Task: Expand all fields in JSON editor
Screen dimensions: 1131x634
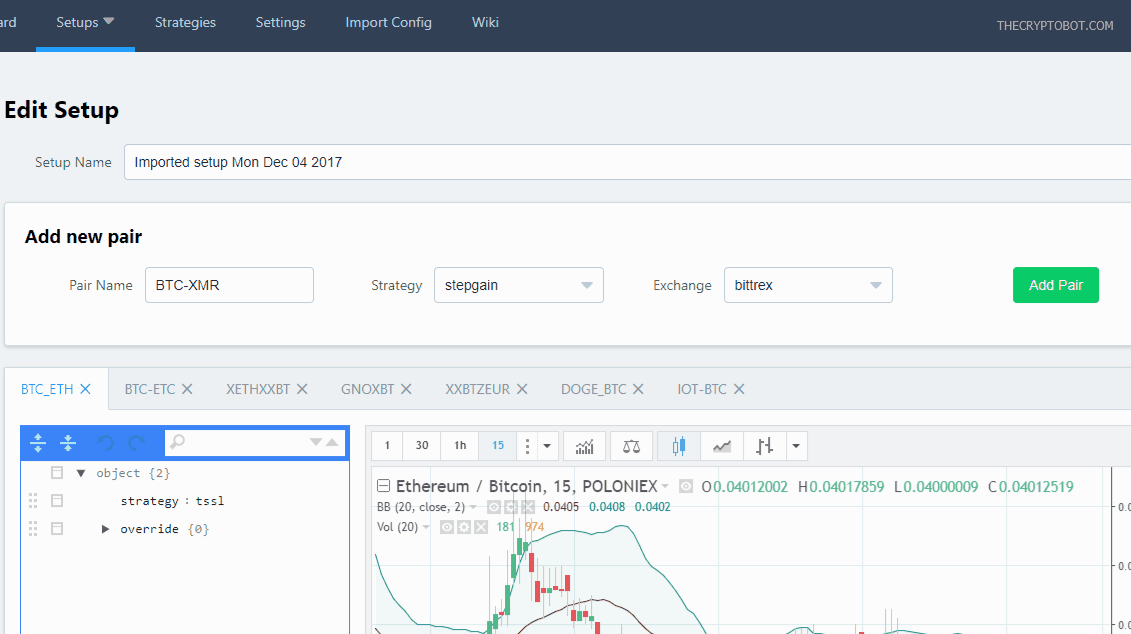Action: [38, 442]
